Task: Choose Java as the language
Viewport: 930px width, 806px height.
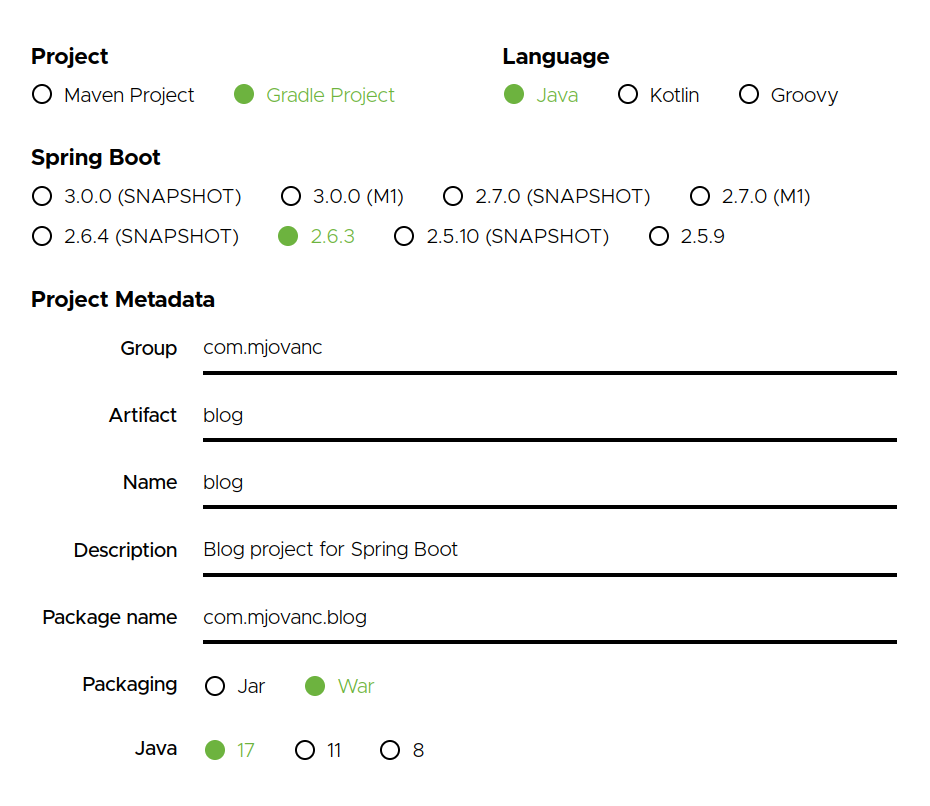Action: coord(514,95)
